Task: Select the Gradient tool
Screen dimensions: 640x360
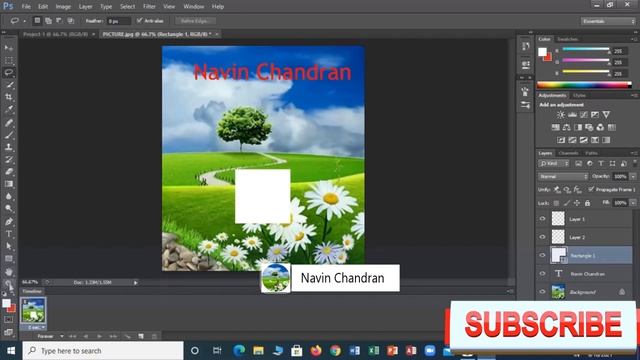Action: click(9, 184)
